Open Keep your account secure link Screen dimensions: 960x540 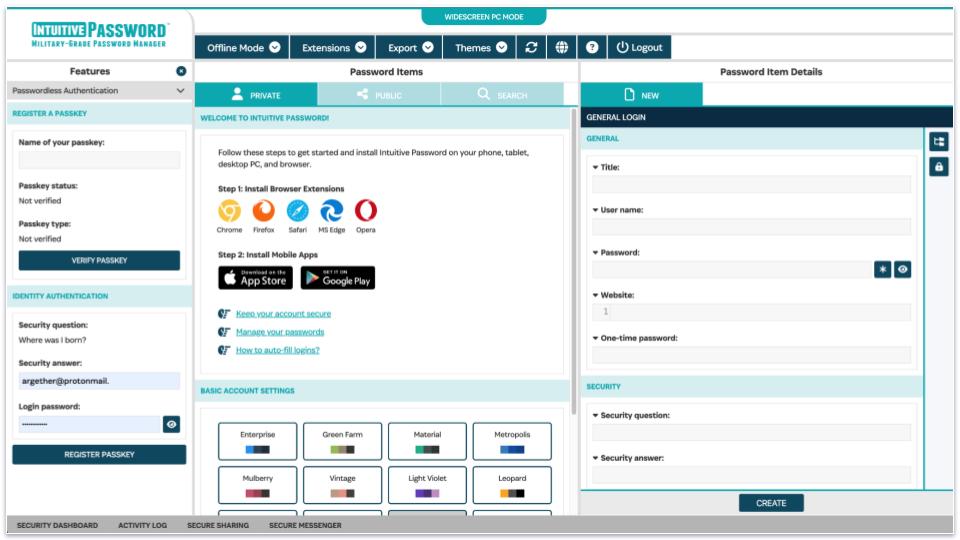[x=283, y=313]
